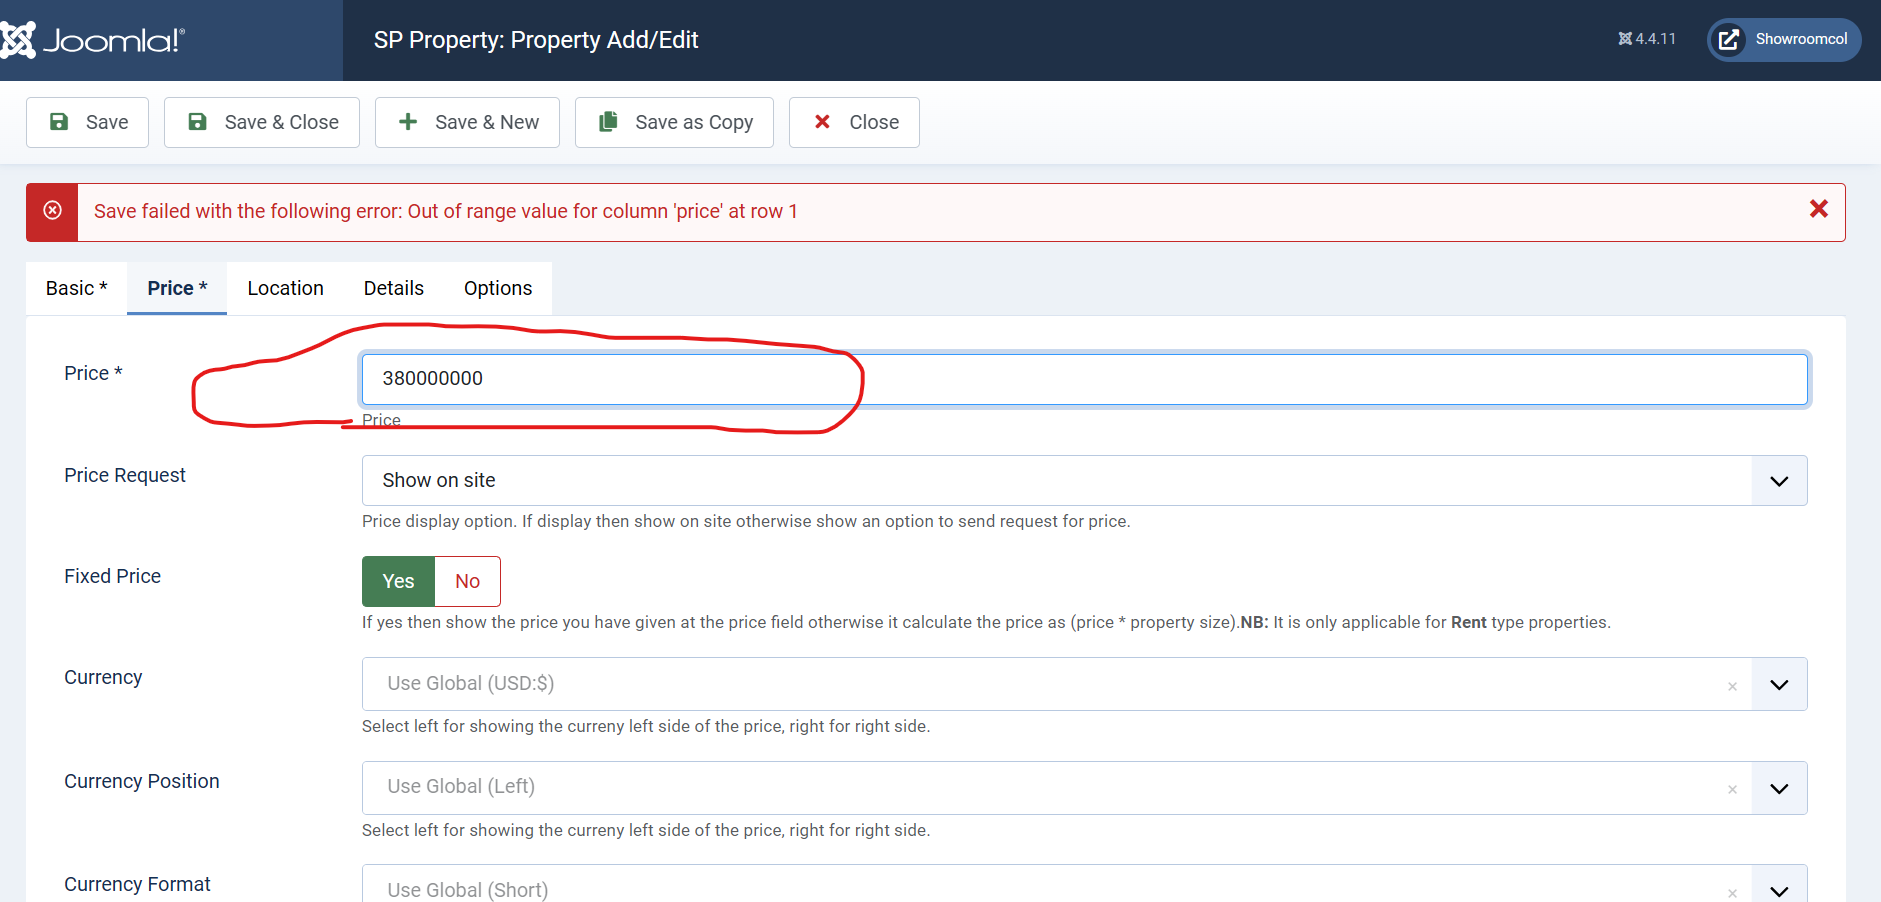Clear the Currency selection with the x
Image resolution: width=1881 pixels, height=902 pixels.
[1732, 686]
